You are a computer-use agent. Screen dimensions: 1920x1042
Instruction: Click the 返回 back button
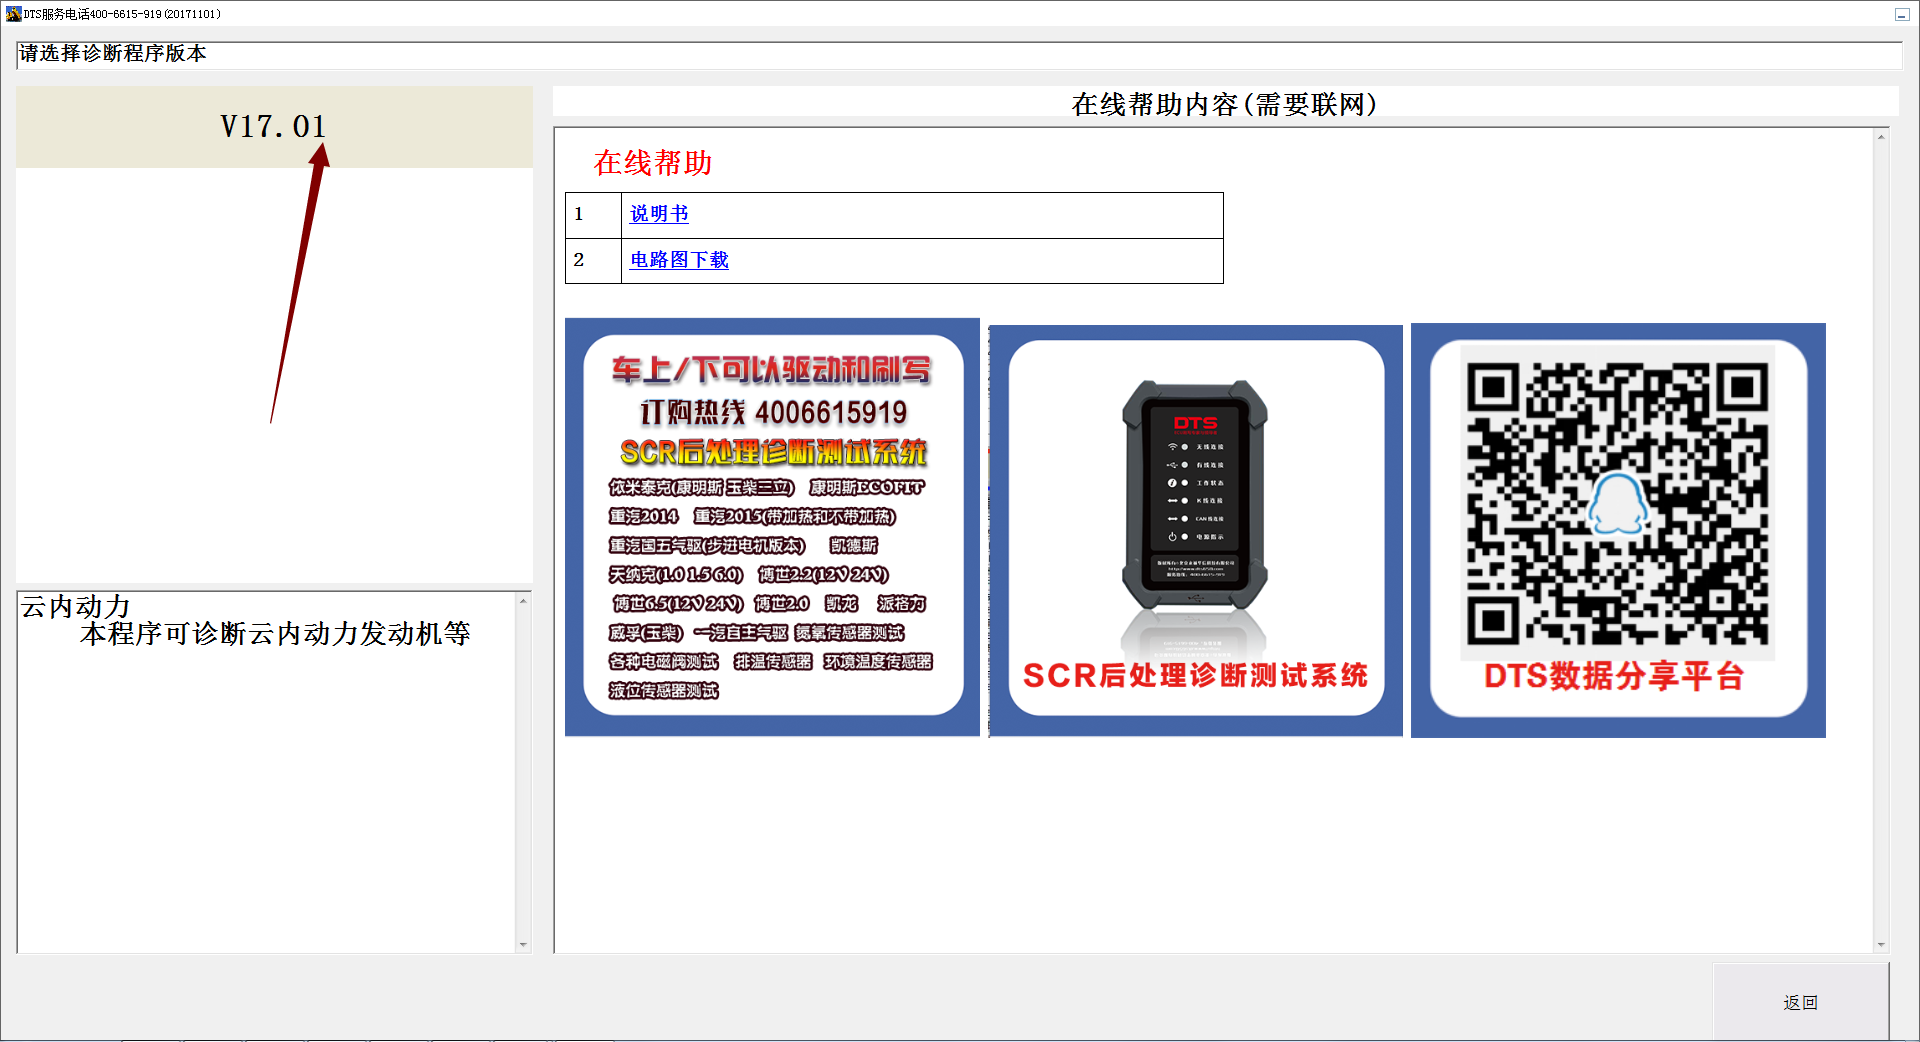point(1800,1002)
